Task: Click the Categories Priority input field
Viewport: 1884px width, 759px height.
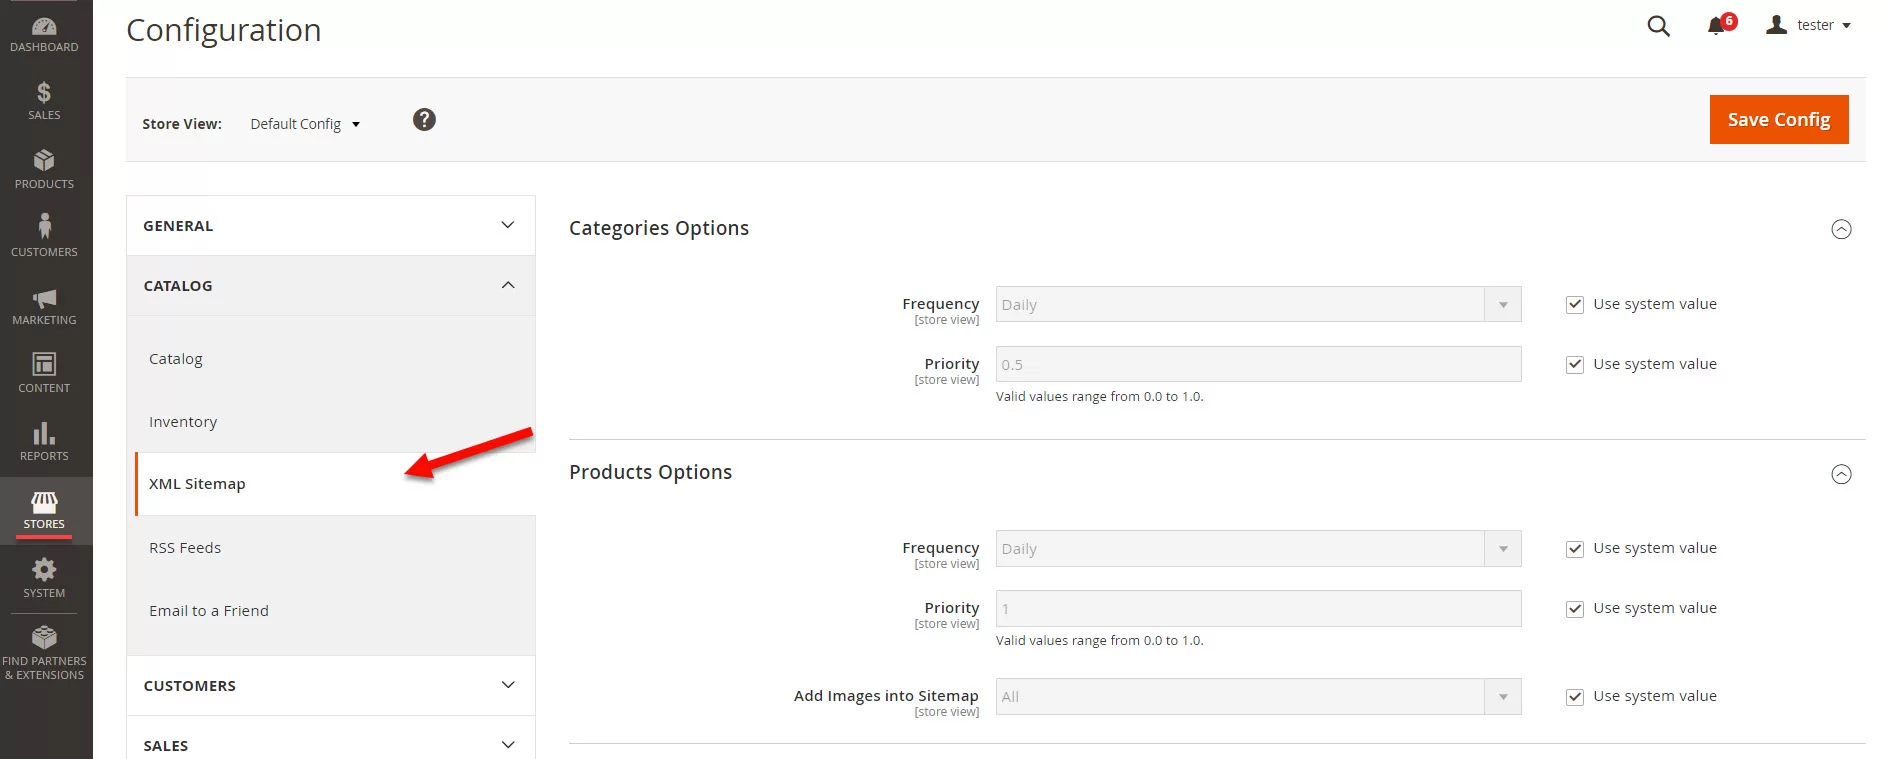Action: [x=1258, y=365]
